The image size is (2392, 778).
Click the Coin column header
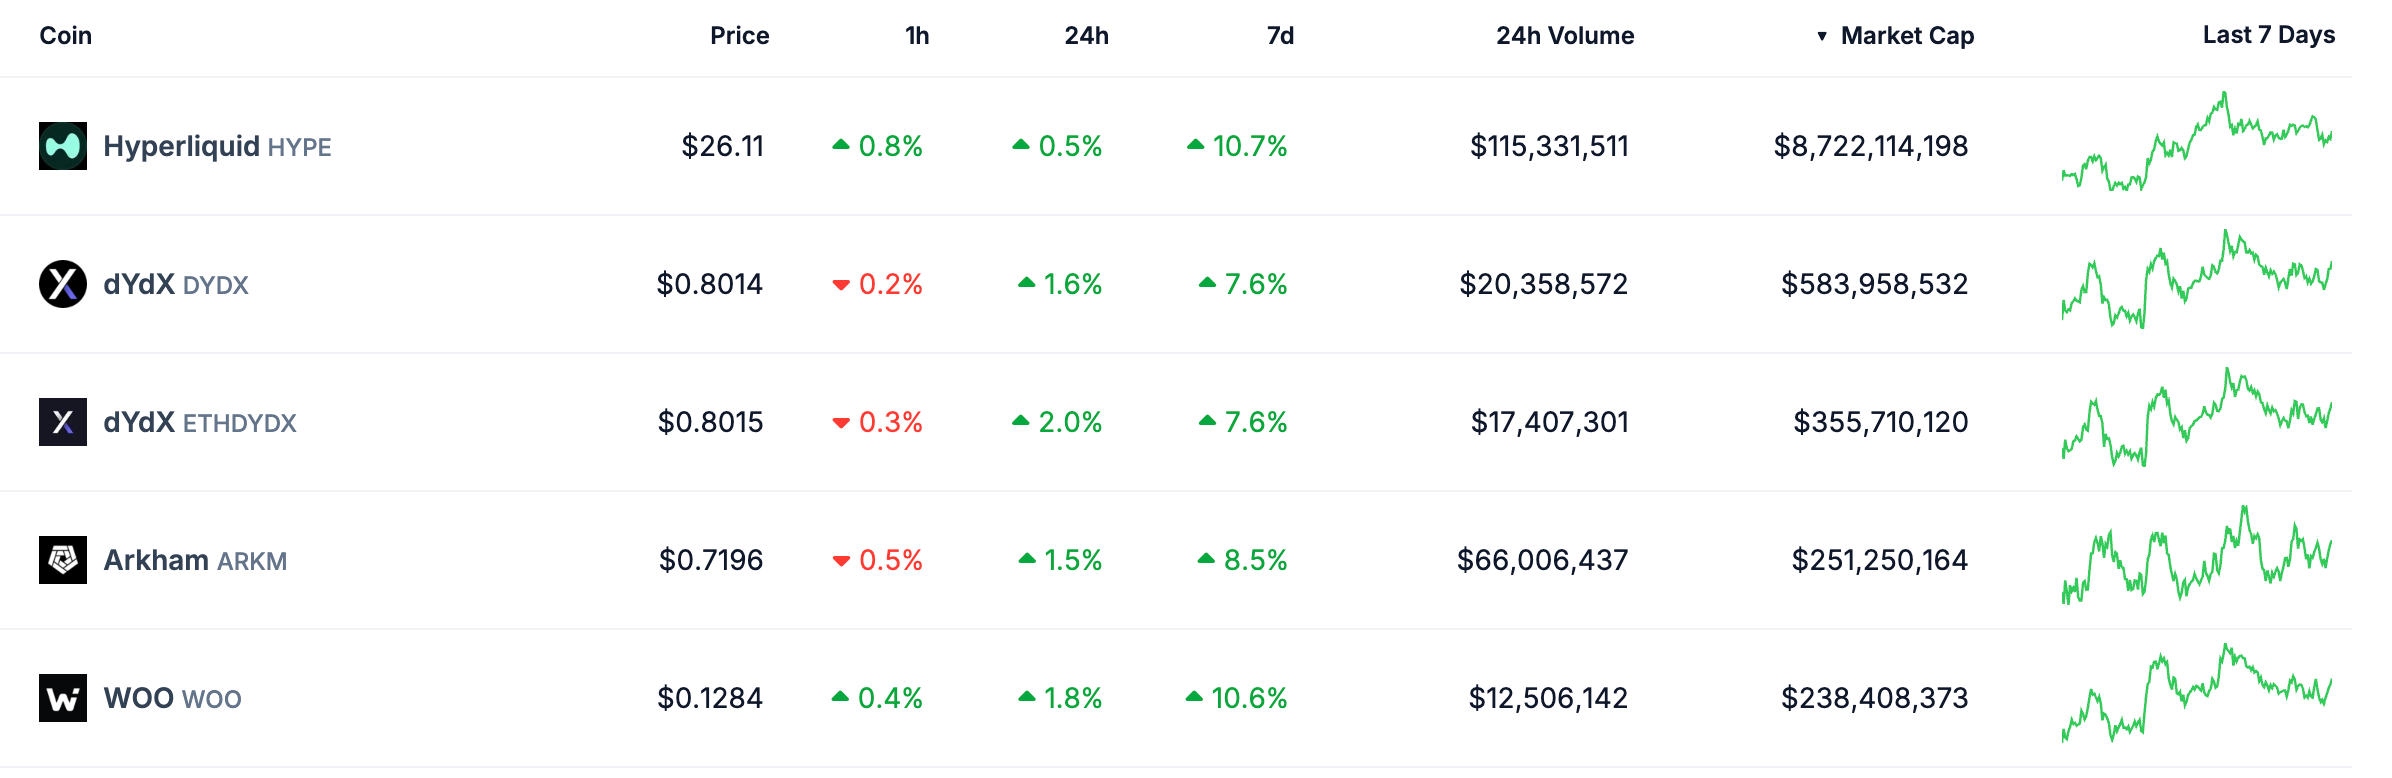(x=66, y=36)
